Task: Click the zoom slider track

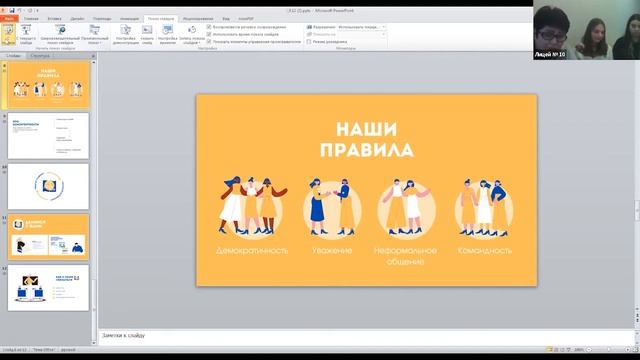Action: click(x=608, y=350)
